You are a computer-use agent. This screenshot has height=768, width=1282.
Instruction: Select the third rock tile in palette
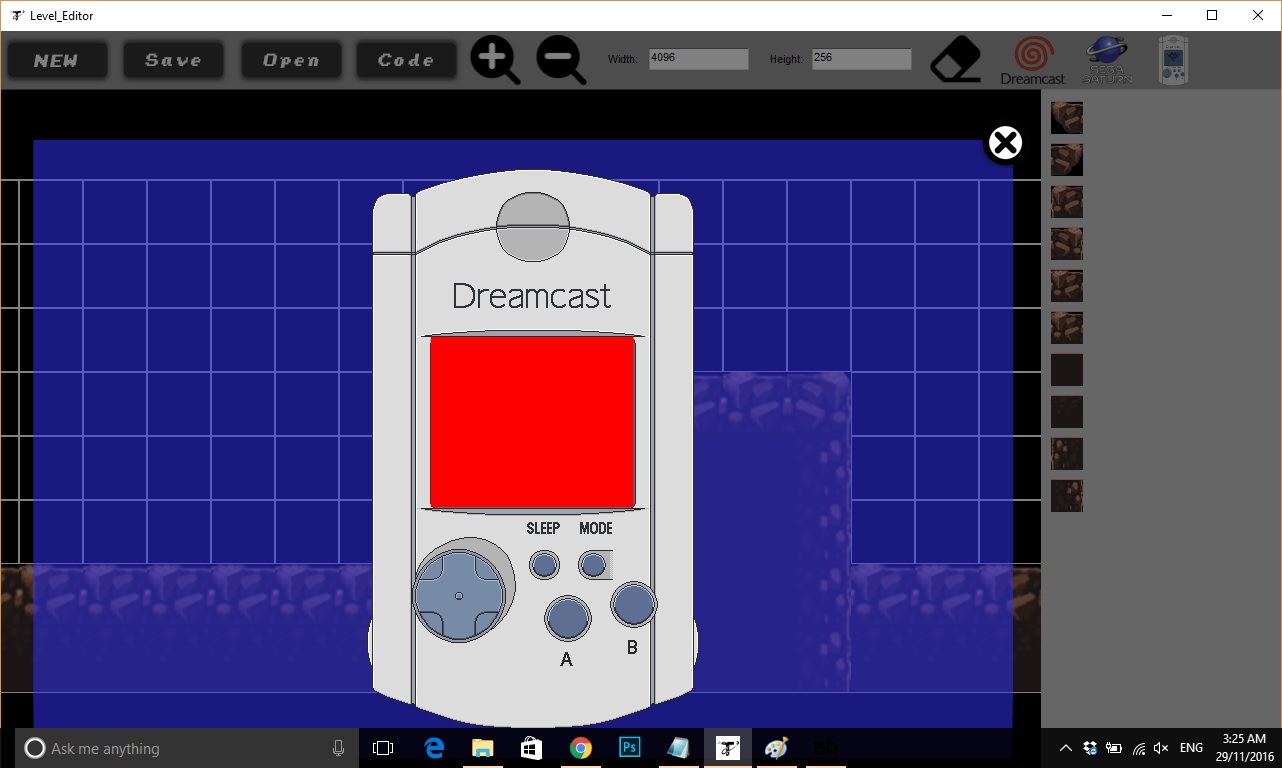pos(1067,202)
